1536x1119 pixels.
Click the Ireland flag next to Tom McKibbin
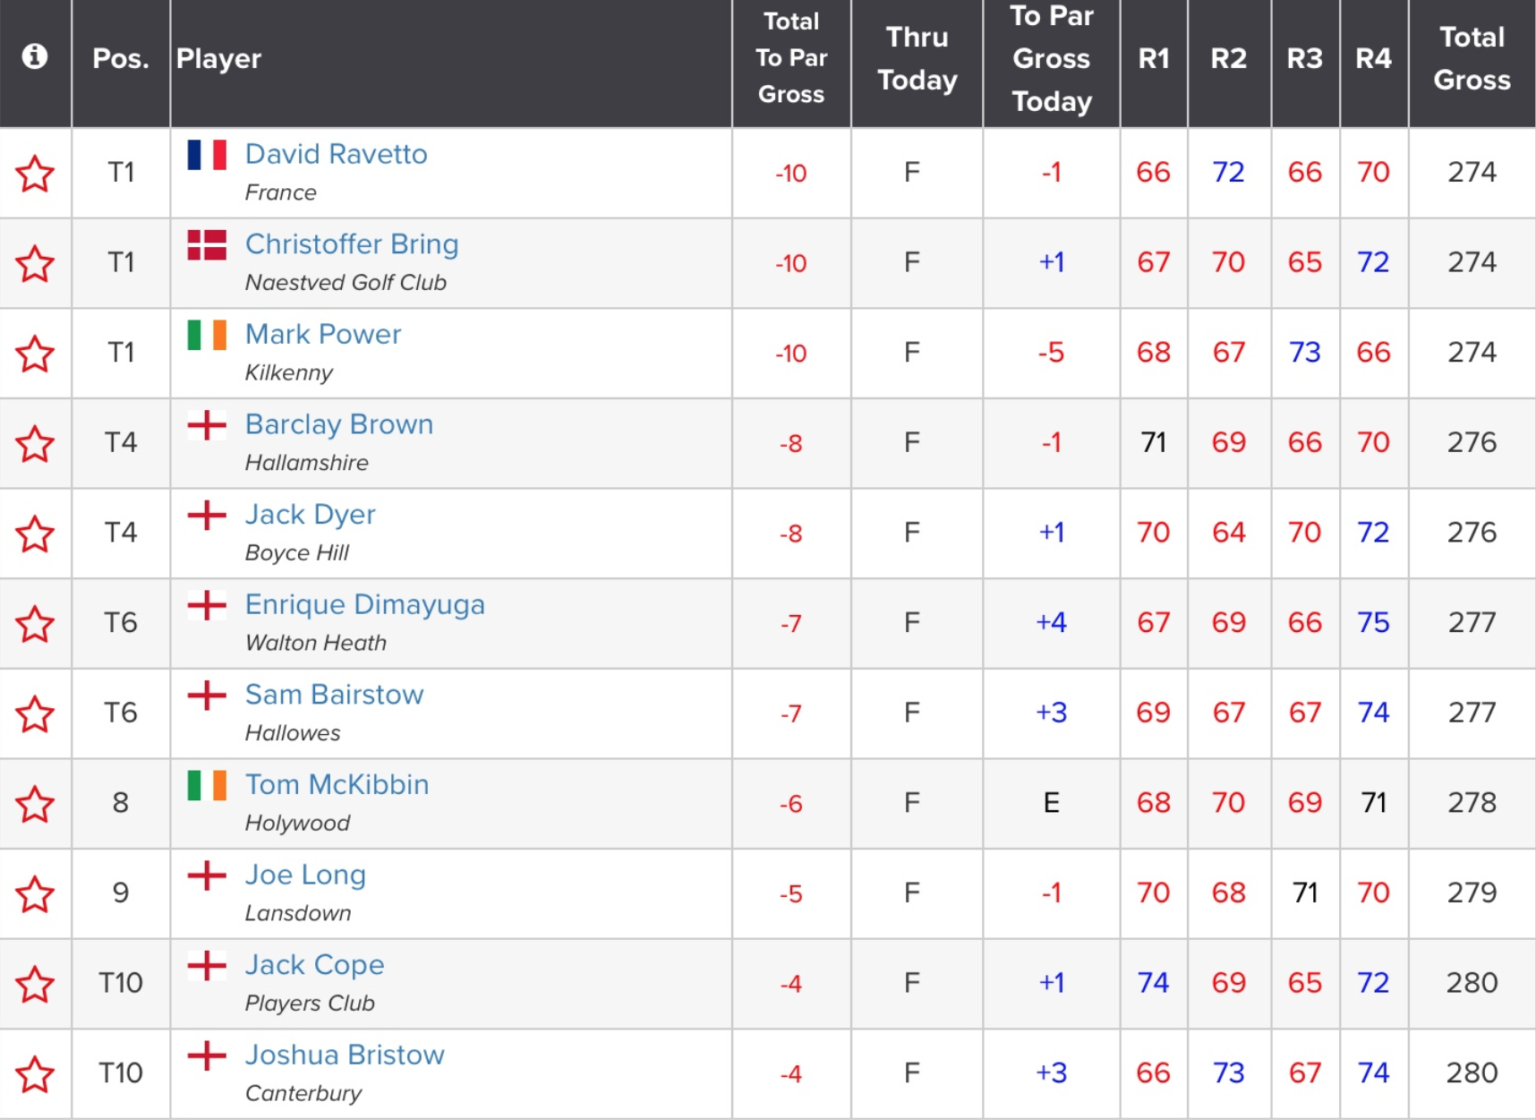207,786
